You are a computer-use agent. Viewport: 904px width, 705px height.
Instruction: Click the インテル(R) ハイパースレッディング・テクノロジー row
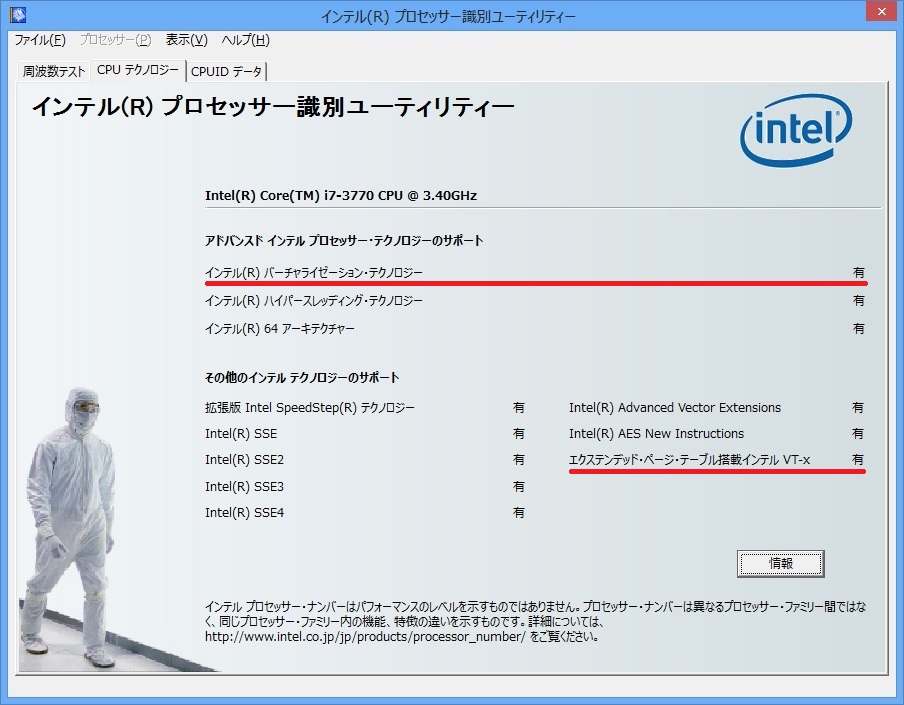tap(535, 300)
